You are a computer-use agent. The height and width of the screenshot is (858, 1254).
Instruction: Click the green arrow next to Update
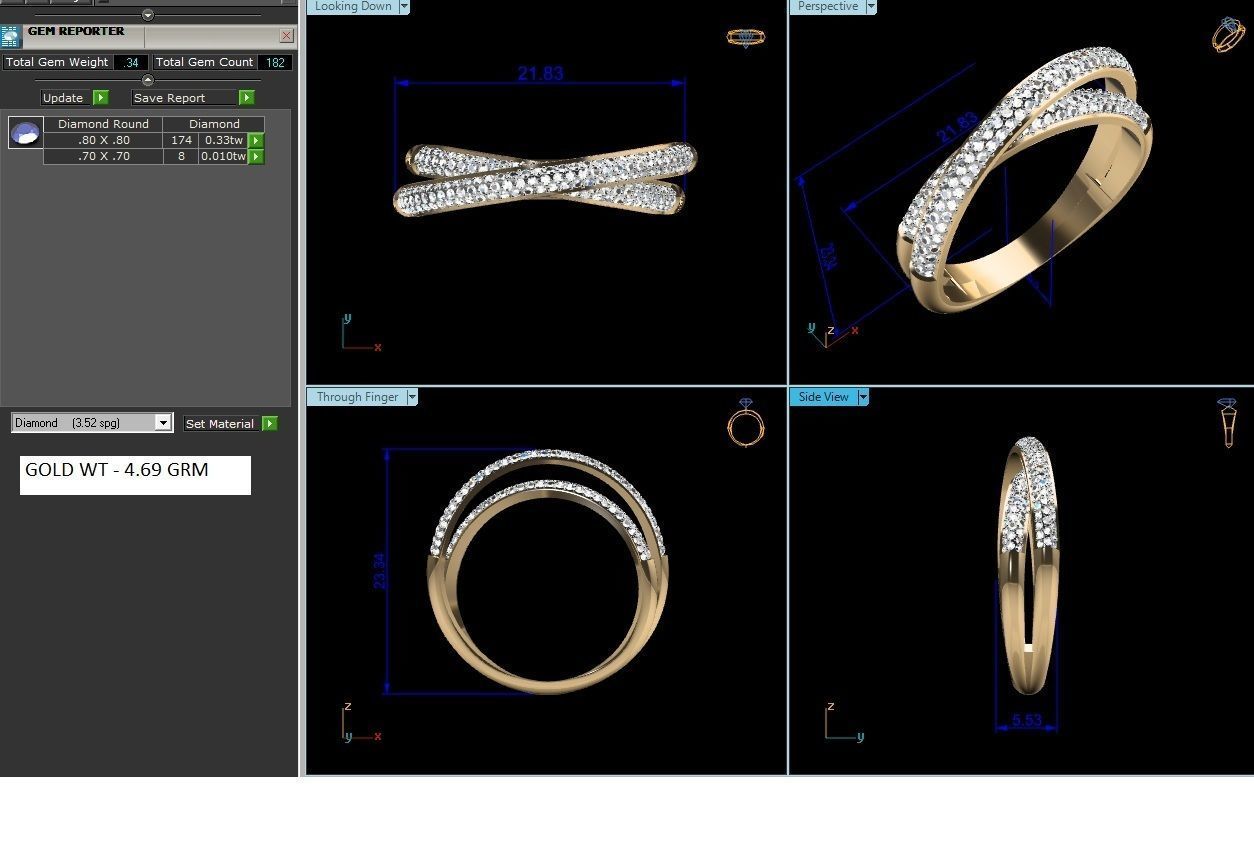[x=100, y=97]
